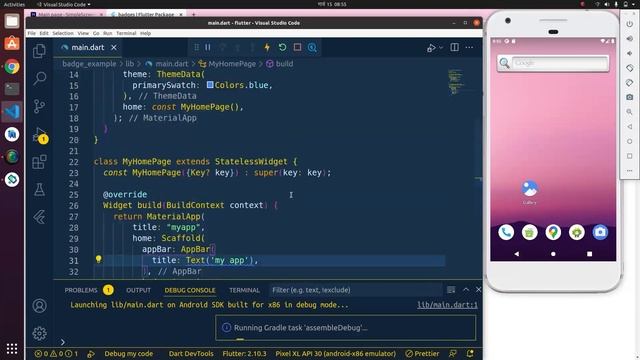The height and width of the screenshot is (360, 640).
Task: Trigger Flutter hot reload lightning icon
Action: [267, 47]
